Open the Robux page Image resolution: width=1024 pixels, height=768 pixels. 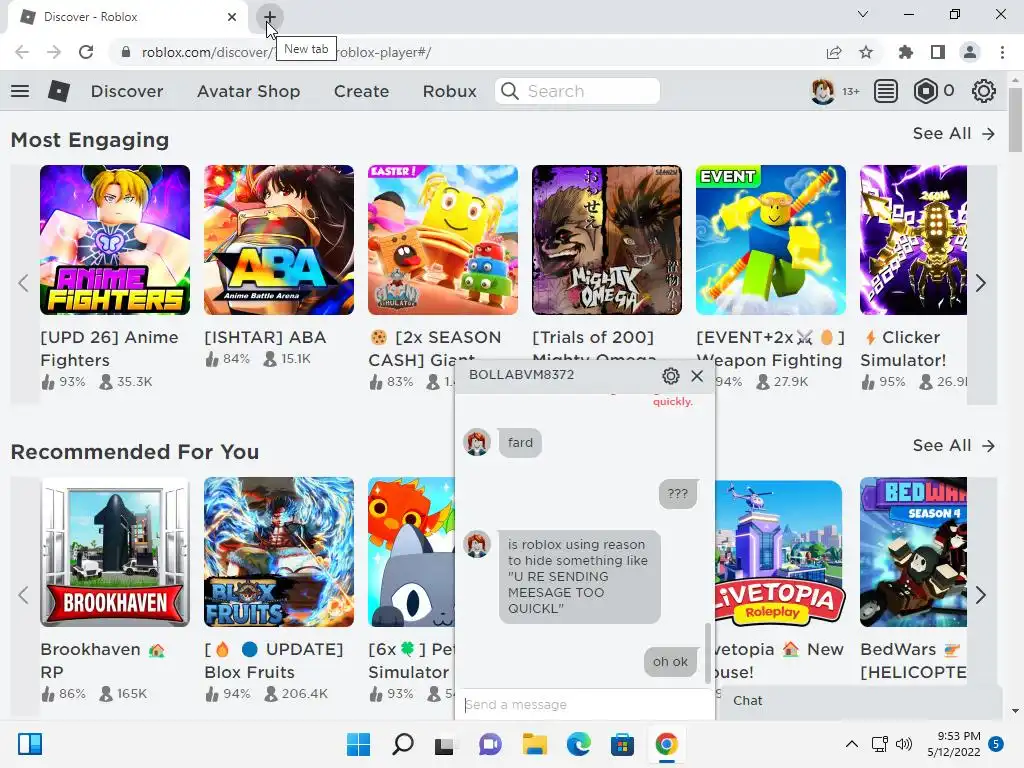(449, 91)
